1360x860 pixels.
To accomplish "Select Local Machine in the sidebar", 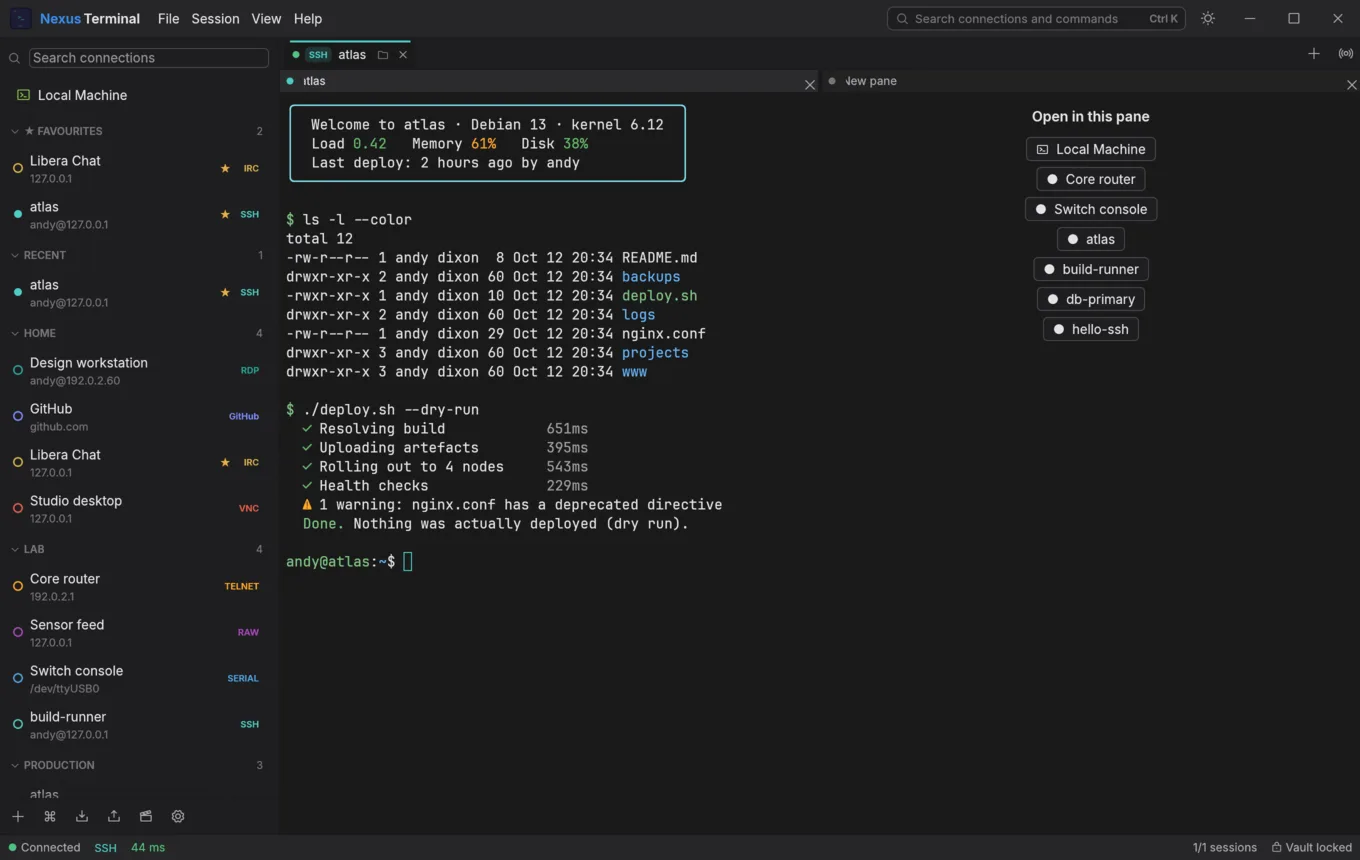I will coord(139,95).
